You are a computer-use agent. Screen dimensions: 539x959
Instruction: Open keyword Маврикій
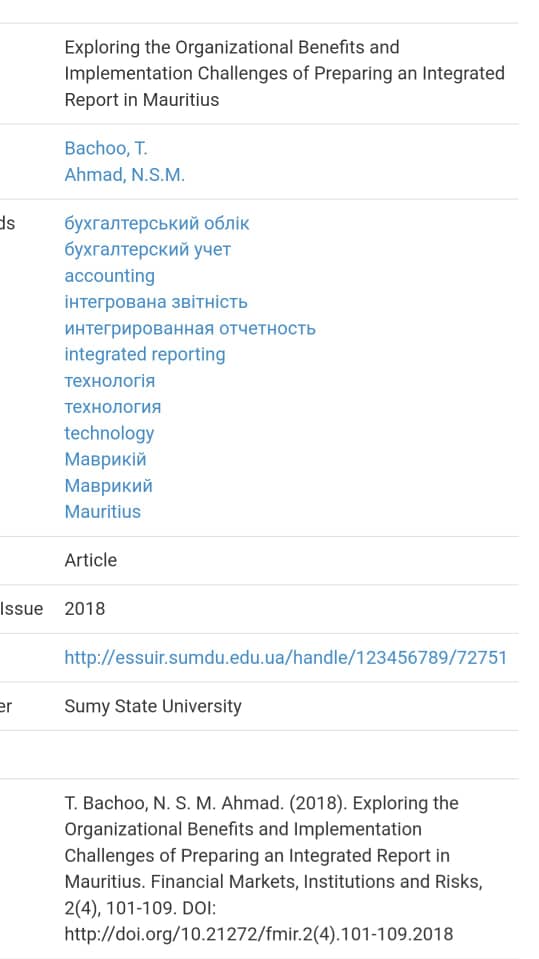105,459
